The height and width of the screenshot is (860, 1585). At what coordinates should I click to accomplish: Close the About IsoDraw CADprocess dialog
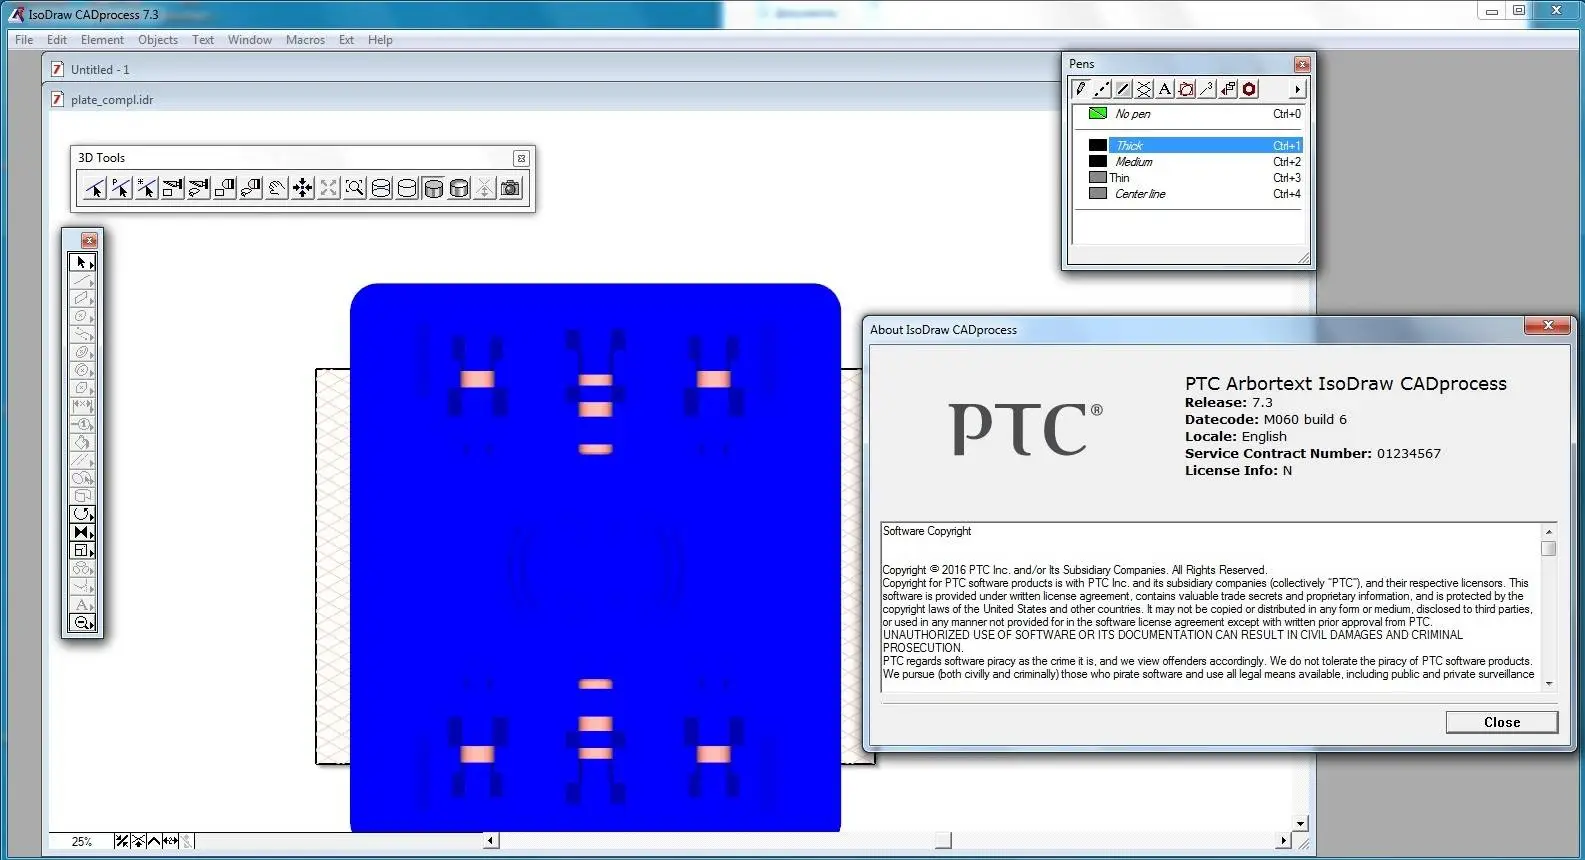coord(1502,722)
